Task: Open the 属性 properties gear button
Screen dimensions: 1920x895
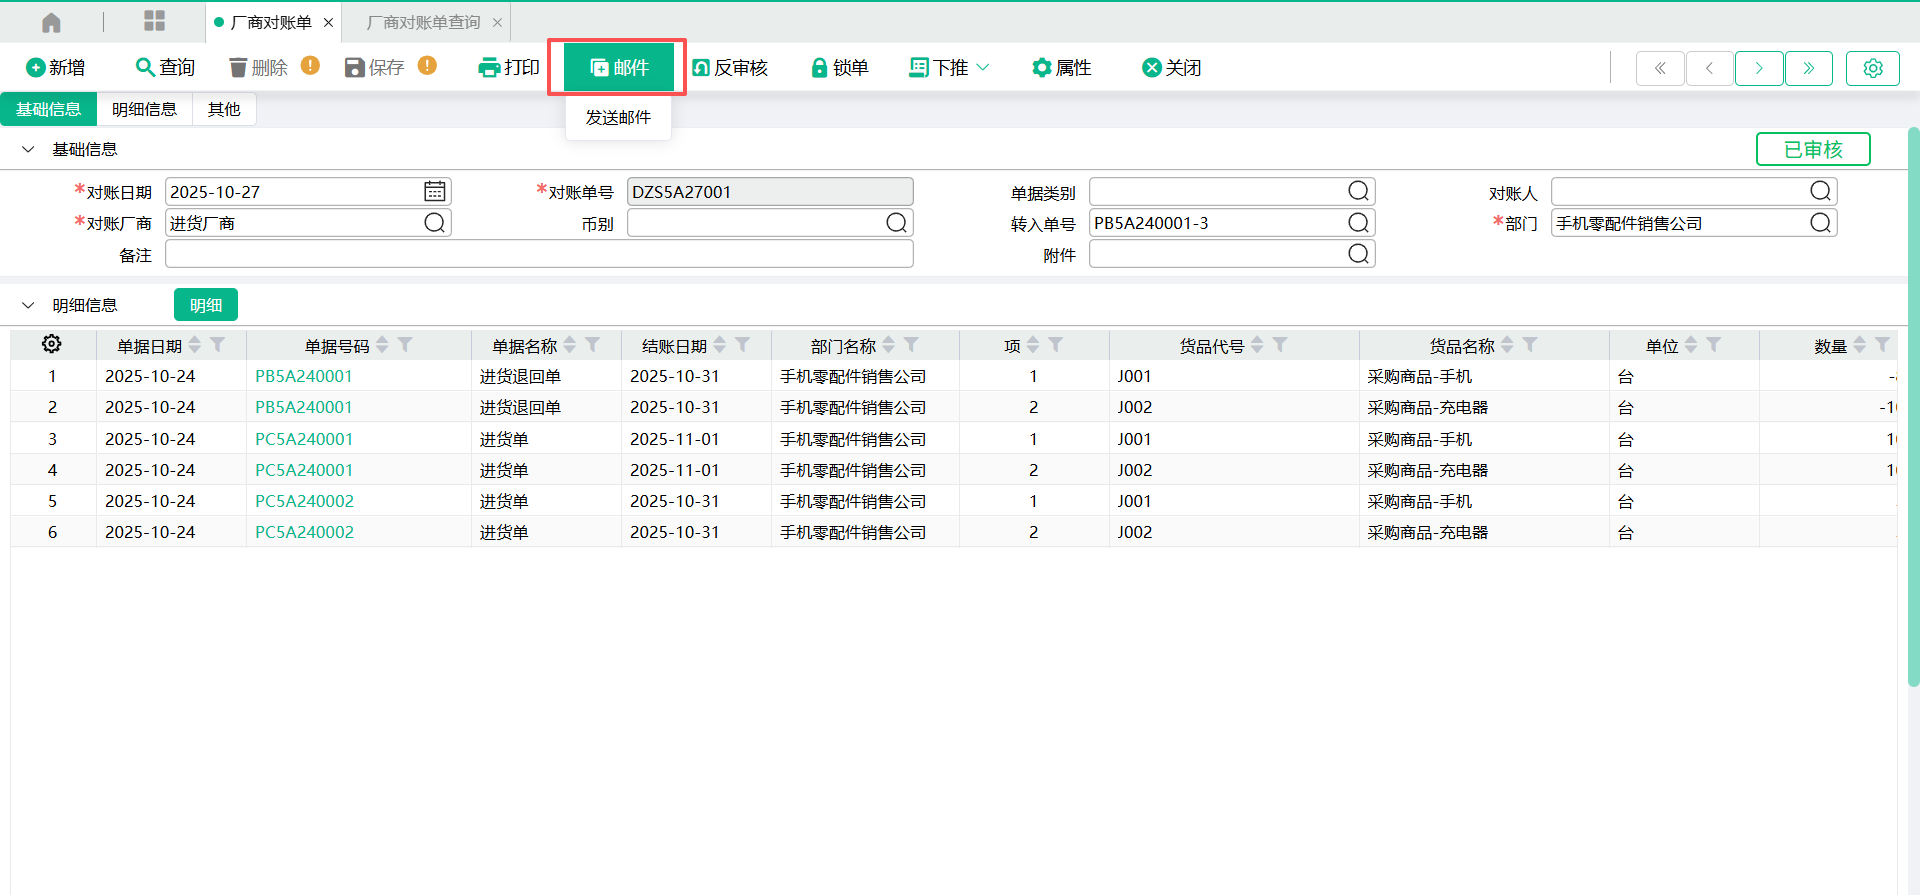Action: [x=1061, y=67]
